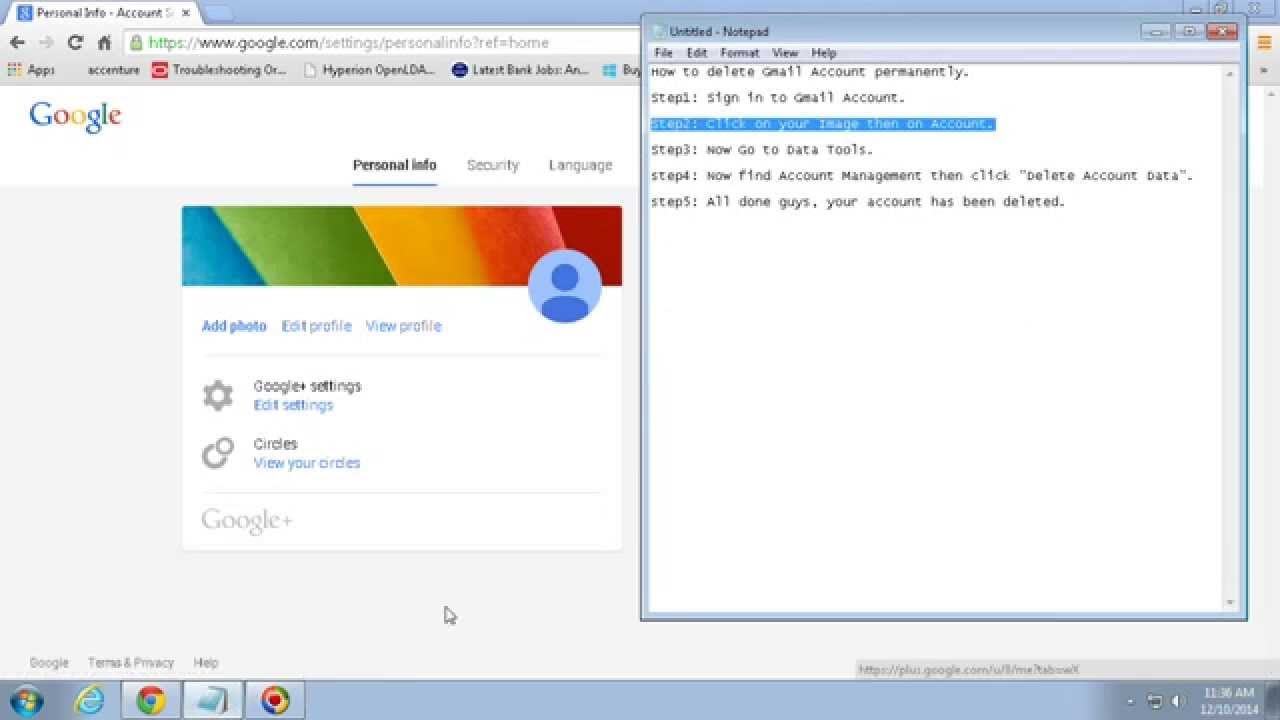Viewport: 1280px width, 720px height.
Task: Click the Chrome address bar URL
Action: coord(349,43)
